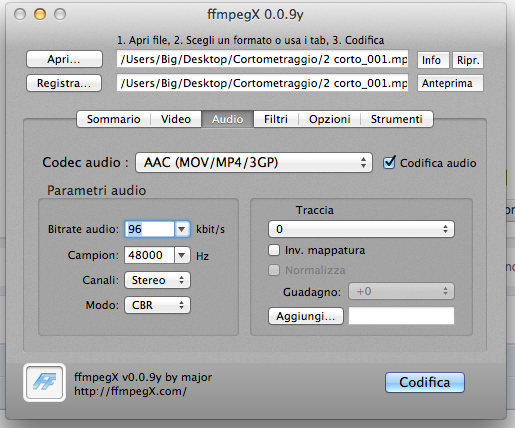Click the http://ffmpegX.com/ text
This screenshot has width=515, height=428.
[130, 391]
